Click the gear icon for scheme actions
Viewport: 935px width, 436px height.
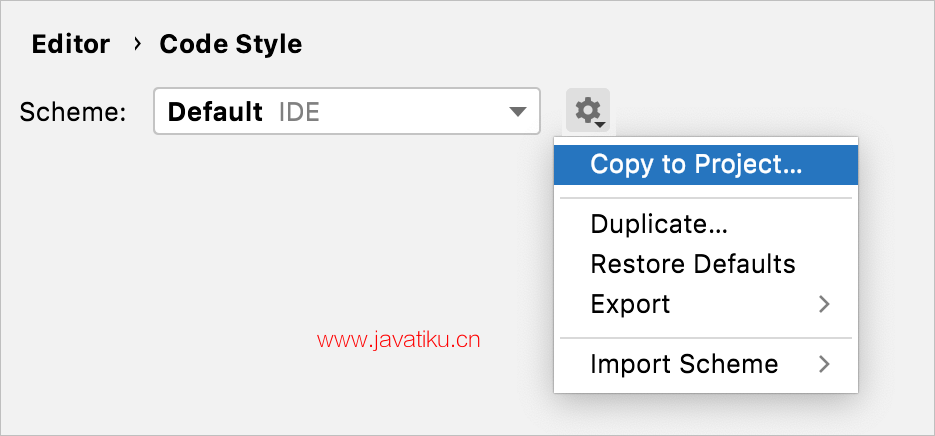(x=587, y=110)
